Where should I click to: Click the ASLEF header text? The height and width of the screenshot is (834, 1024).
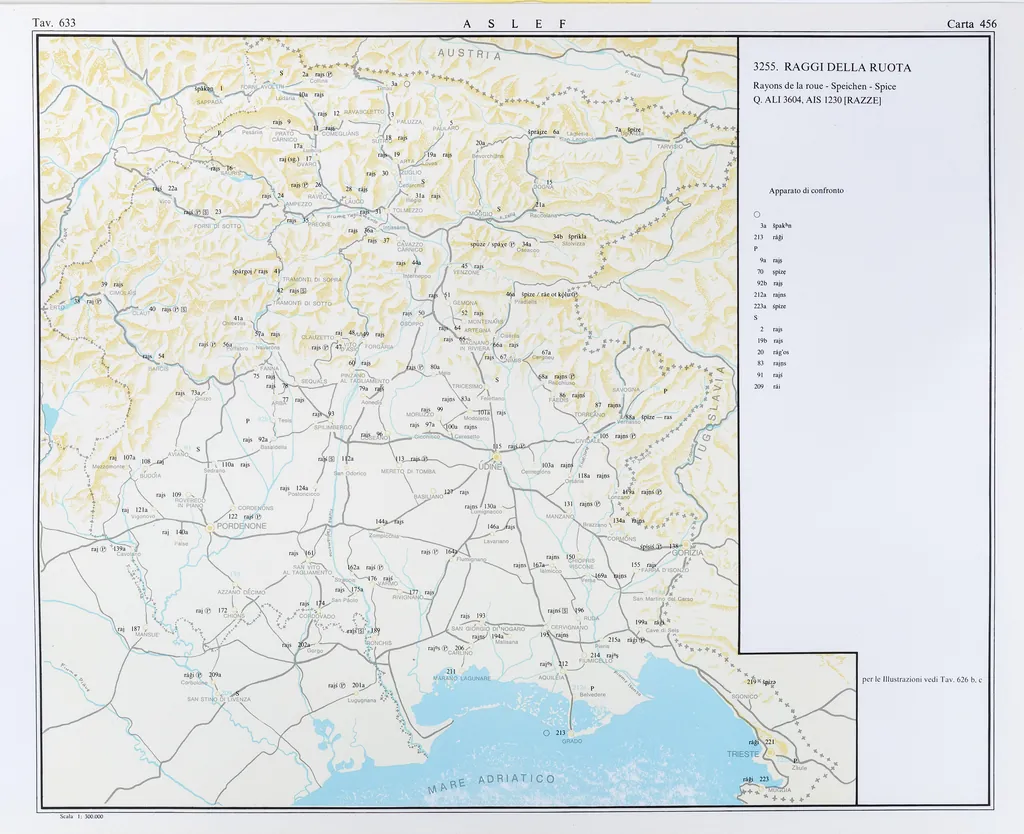[x=514, y=23]
